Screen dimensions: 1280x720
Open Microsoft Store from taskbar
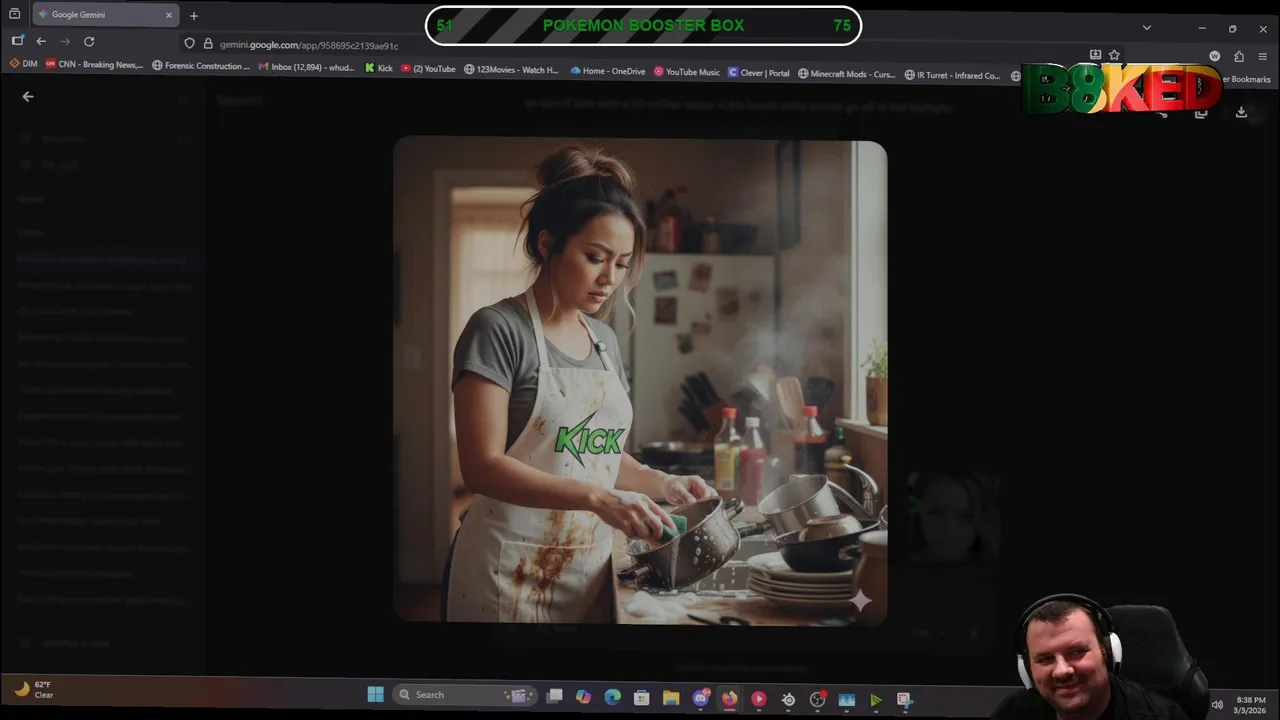(x=642, y=698)
